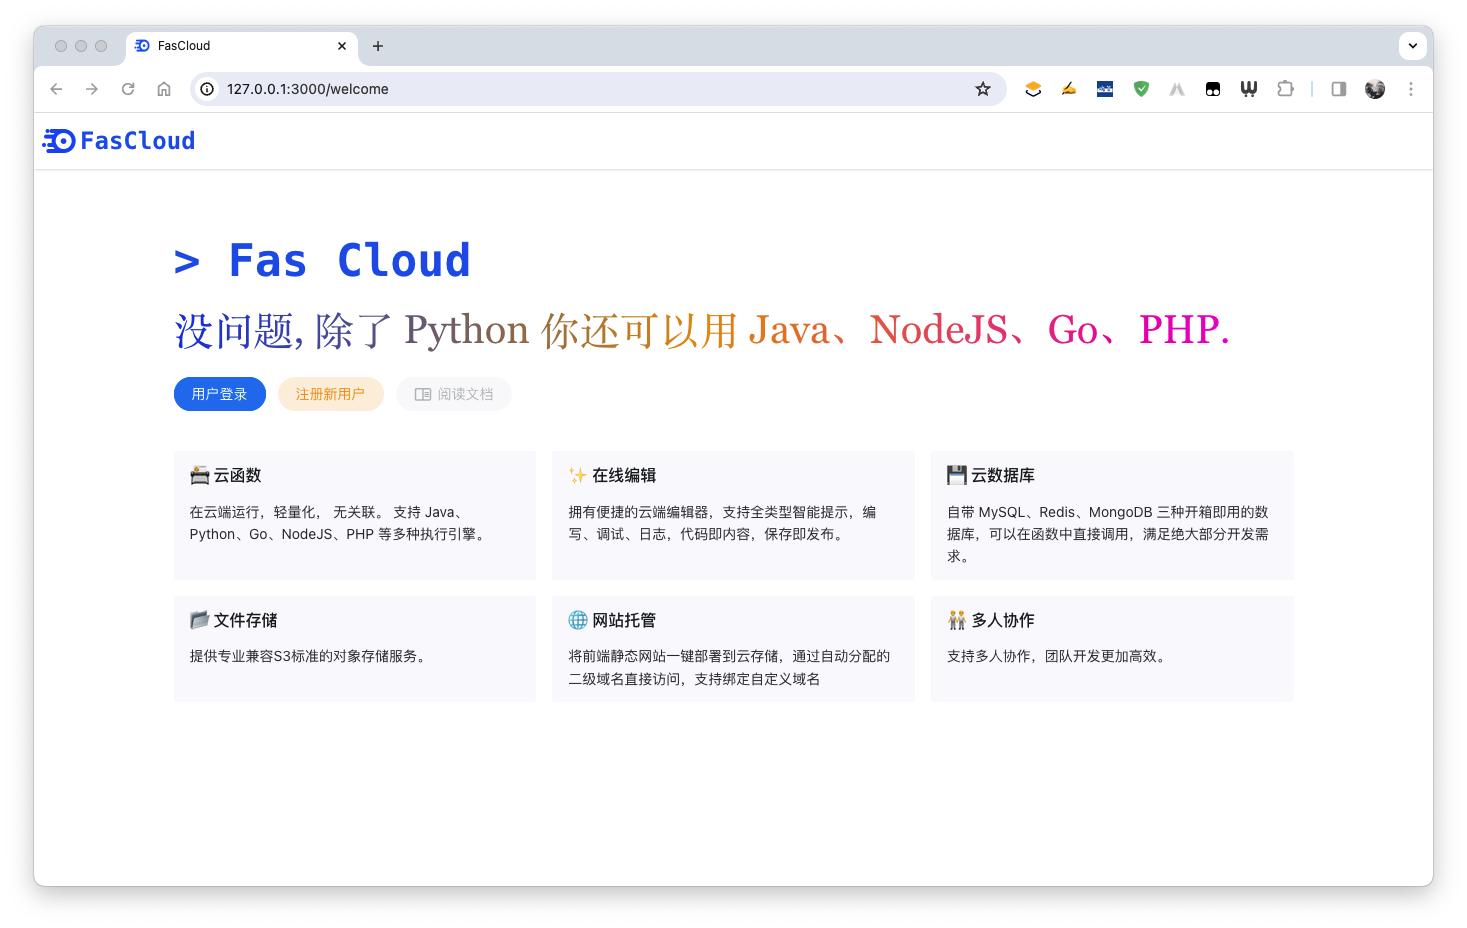
Task: Click the gradient slogan text mentioning Python
Action: (x=702, y=330)
